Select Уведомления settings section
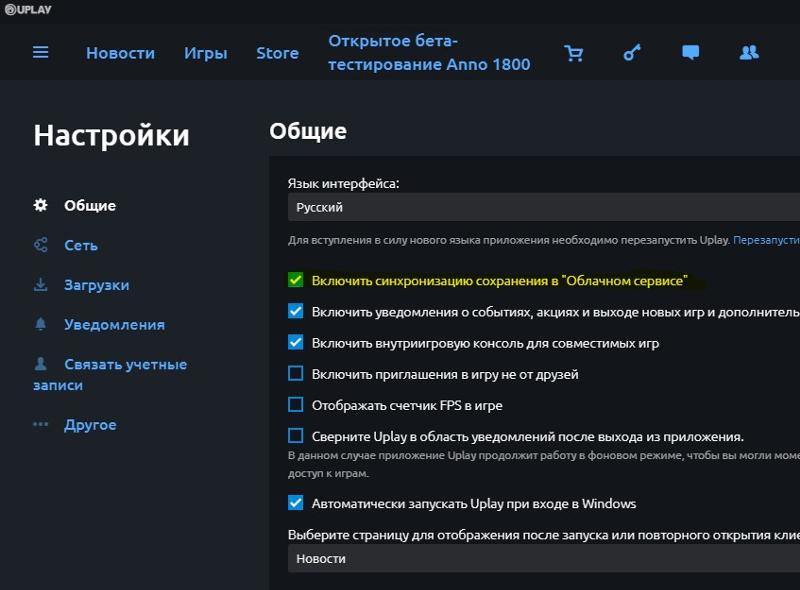This screenshot has height=590, width=800. click(114, 325)
